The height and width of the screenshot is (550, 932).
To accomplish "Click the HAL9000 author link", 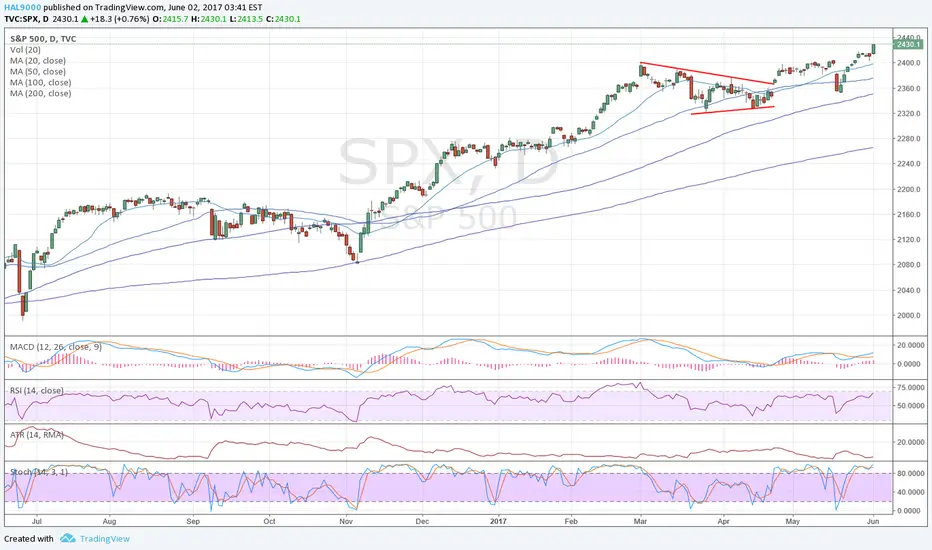I will point(23,8).
